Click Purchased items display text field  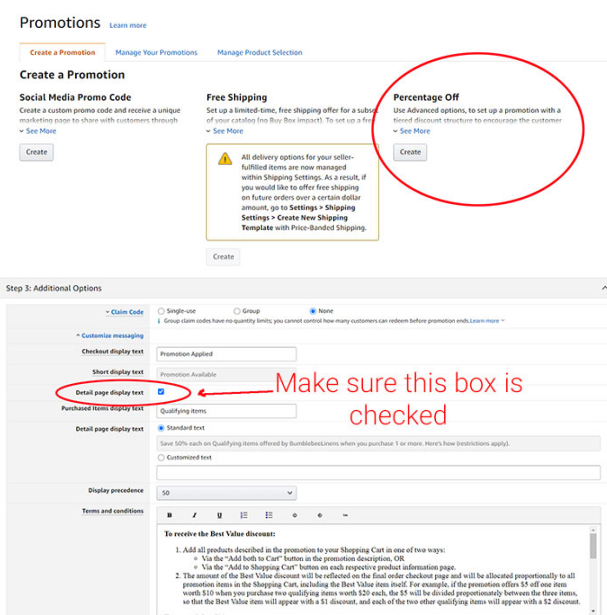point(226,411)
